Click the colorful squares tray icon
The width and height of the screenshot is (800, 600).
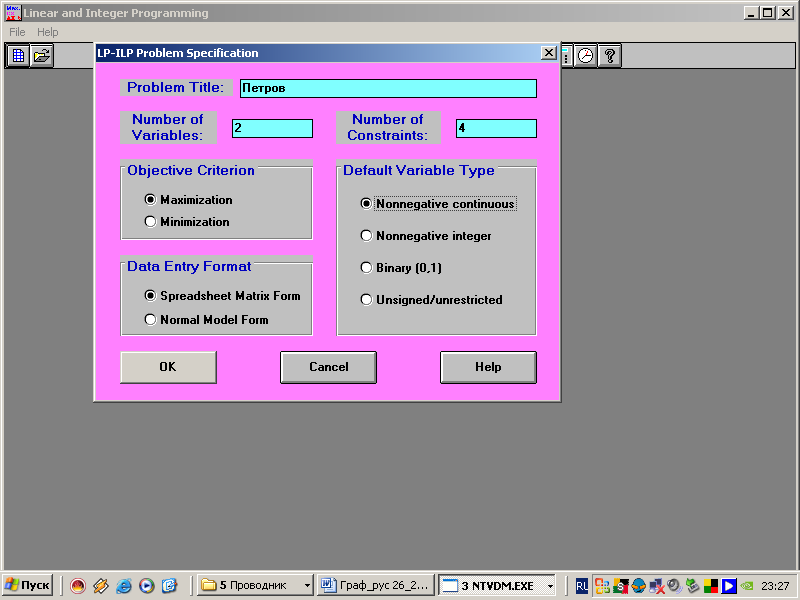[x=603, y=586]
